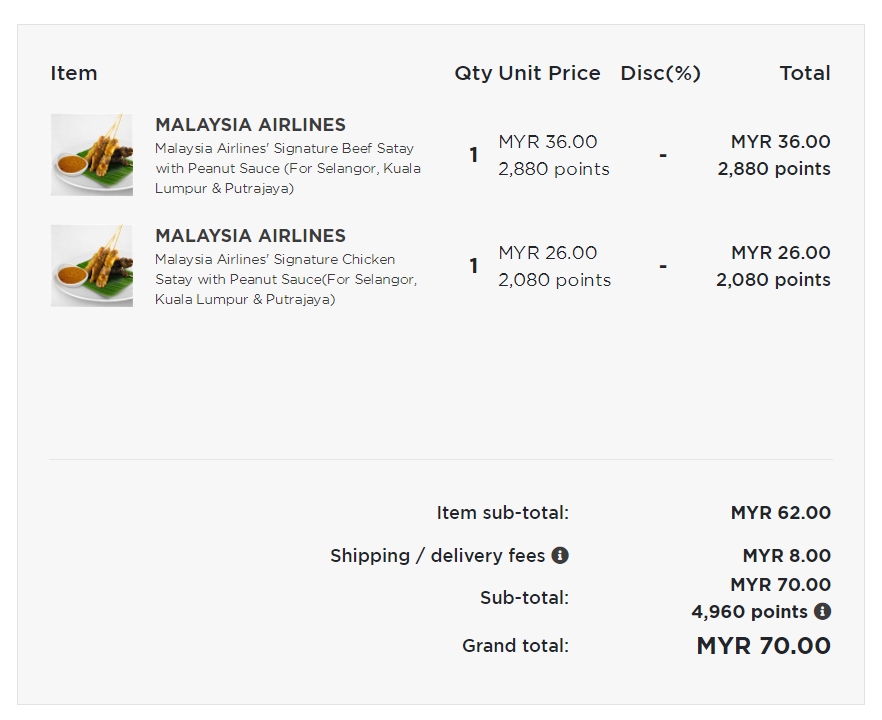
Task: Click the Qty column header
Action: [x=473, y=73]
